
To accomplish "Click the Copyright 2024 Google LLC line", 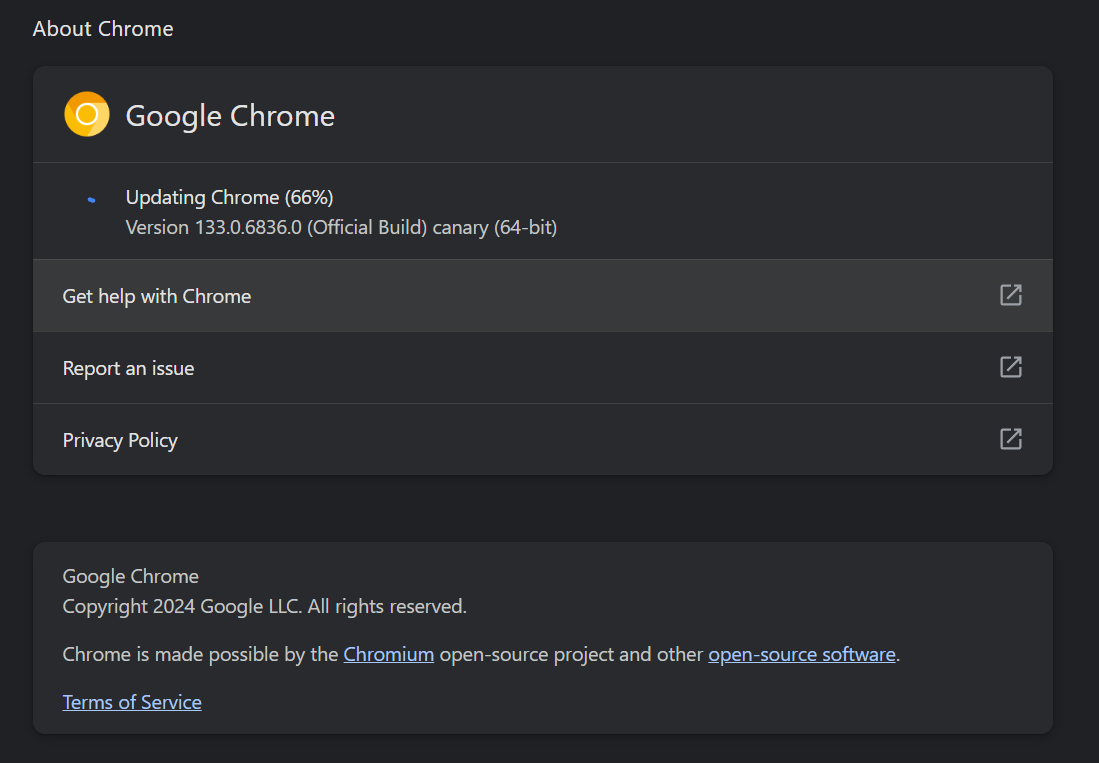I will pos(264,606).
